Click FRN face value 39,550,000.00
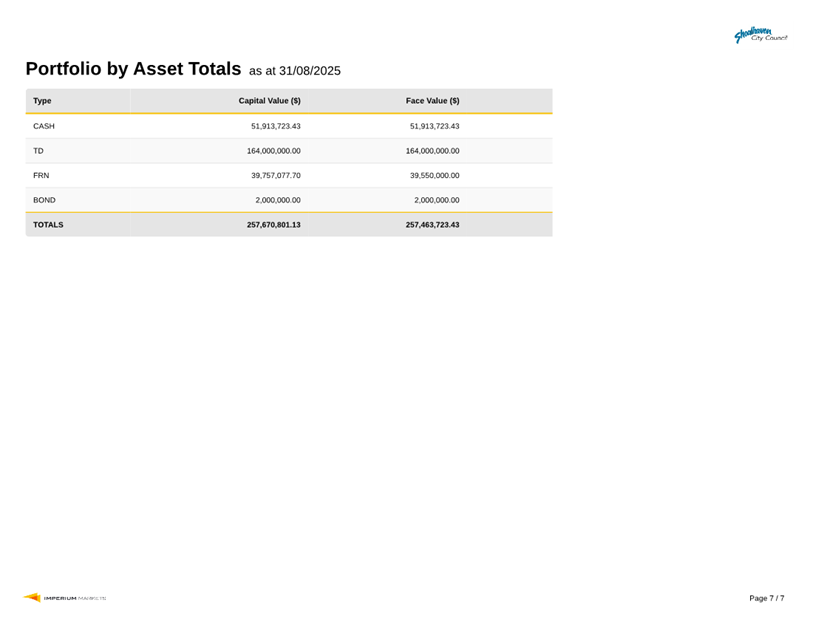 tap(434, 175)
